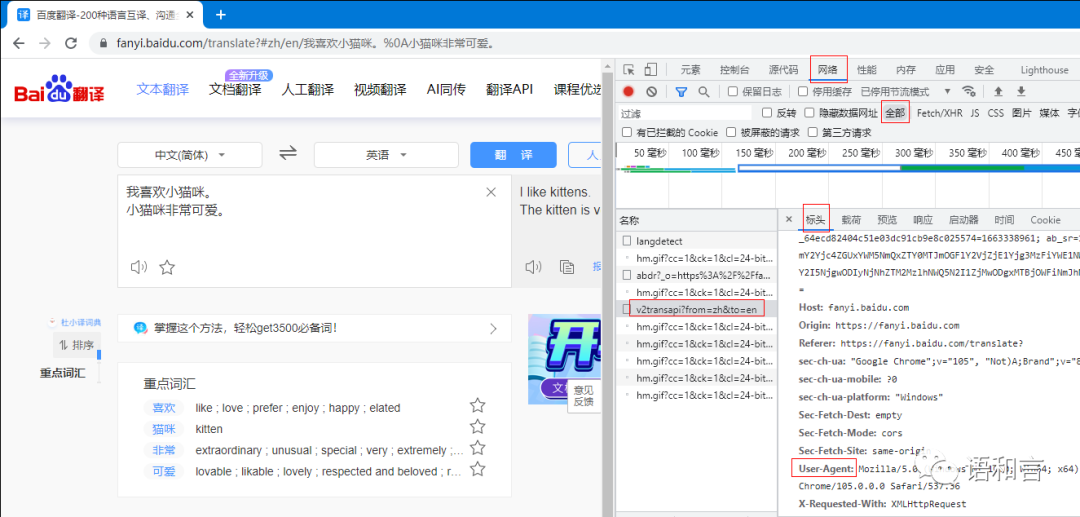Open 排序 sort control

(77, 345)
